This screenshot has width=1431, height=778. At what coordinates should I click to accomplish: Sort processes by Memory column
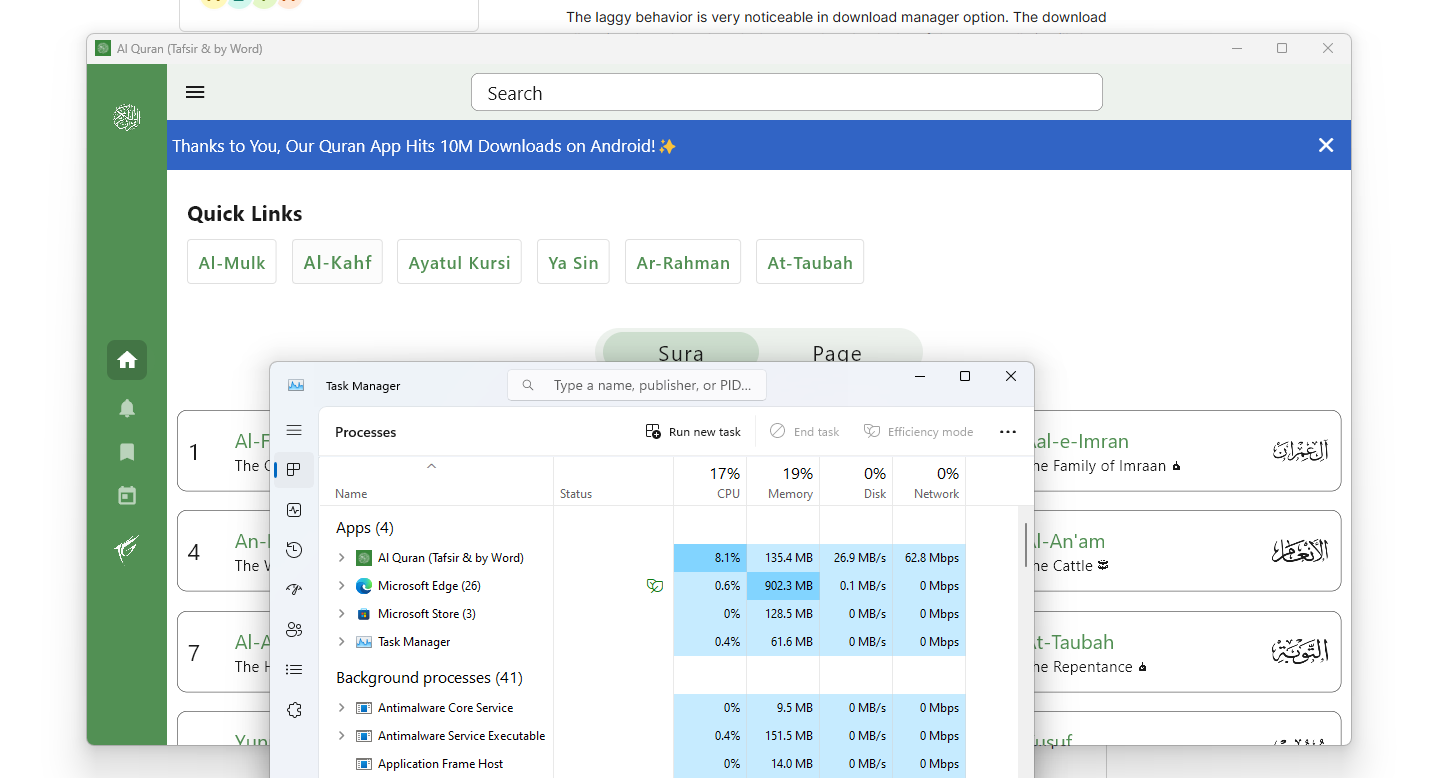(x=783, y=482)
